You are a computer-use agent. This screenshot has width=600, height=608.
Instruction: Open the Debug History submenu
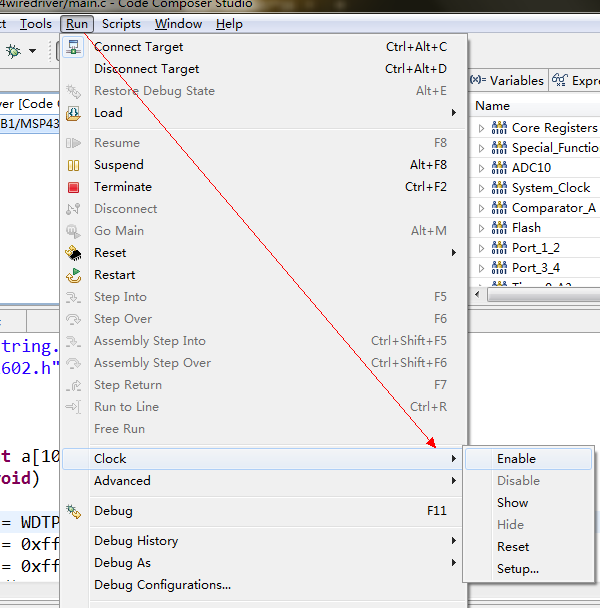pyautogui.click(x=264, y=541)
